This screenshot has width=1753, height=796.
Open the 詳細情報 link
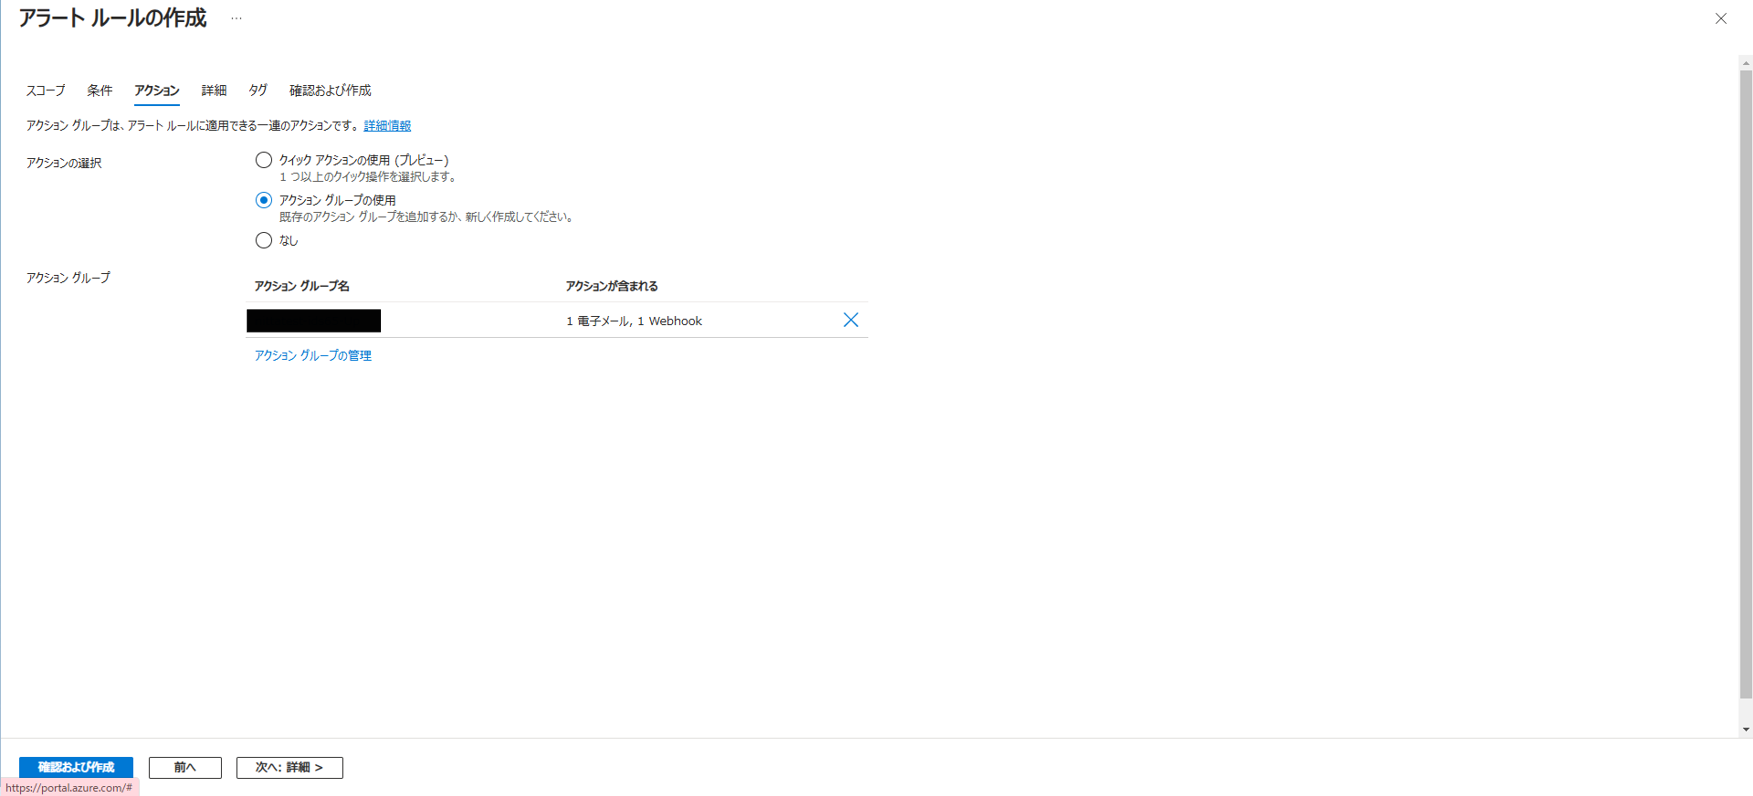[x=387, y=126]
